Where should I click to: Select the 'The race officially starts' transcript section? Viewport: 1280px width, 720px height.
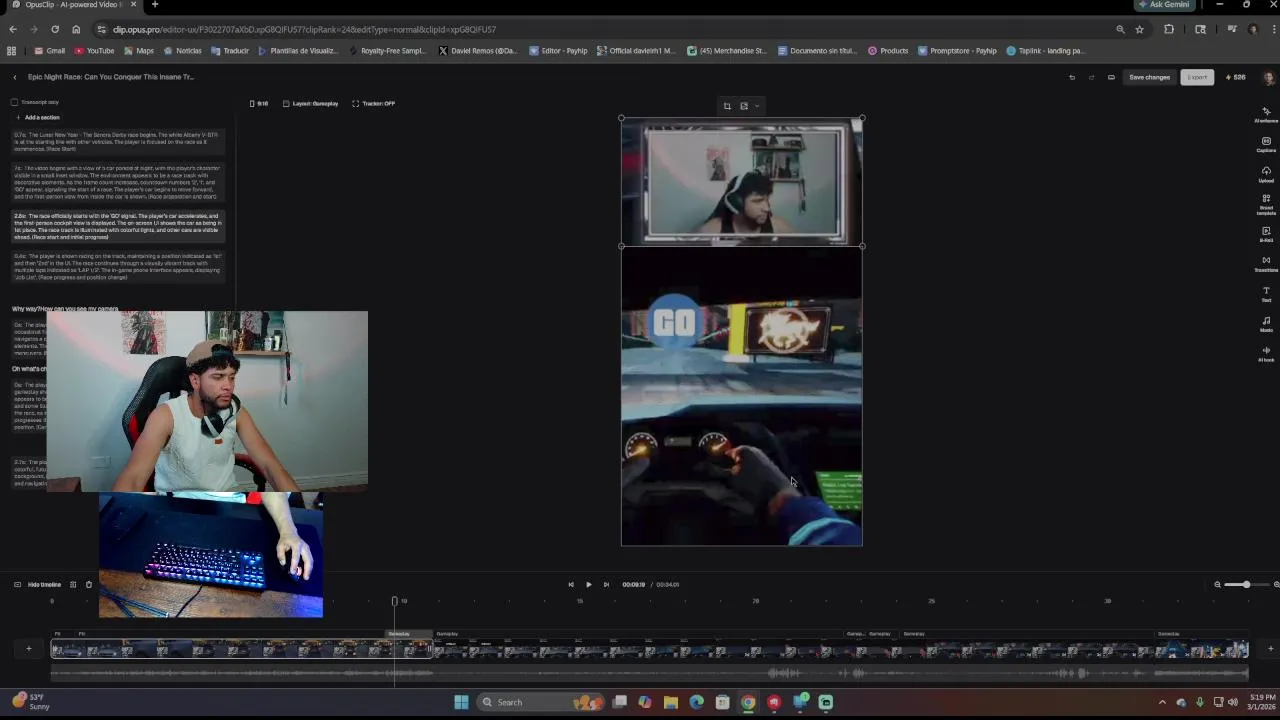tap(118, 226)
